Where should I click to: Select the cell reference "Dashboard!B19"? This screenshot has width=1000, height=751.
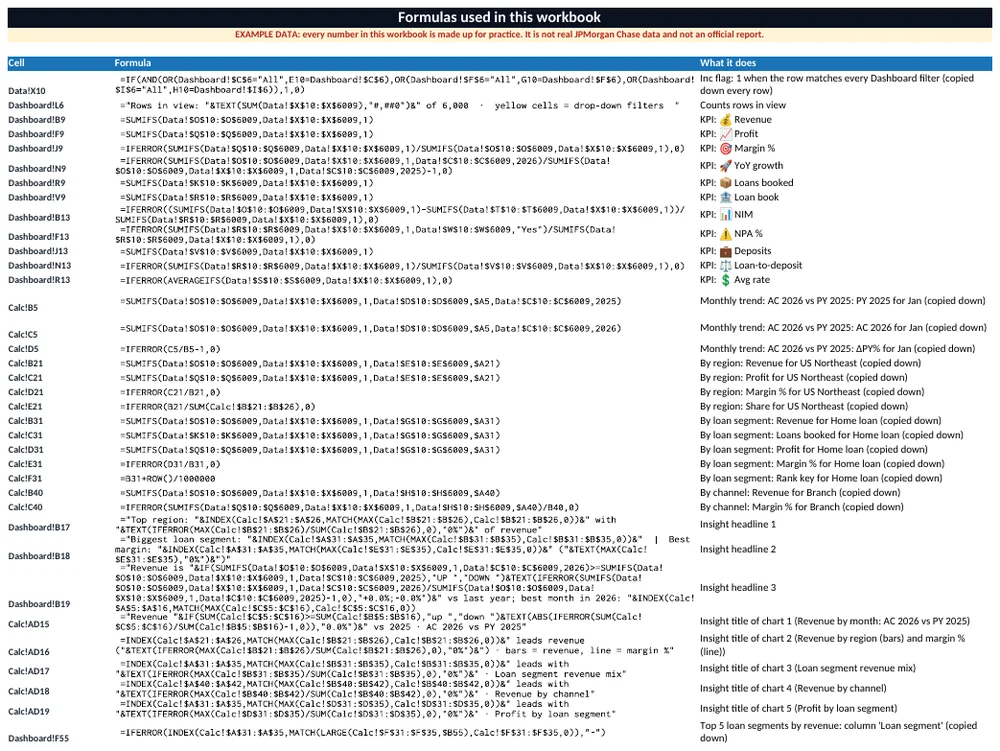[x=39, y=604]
